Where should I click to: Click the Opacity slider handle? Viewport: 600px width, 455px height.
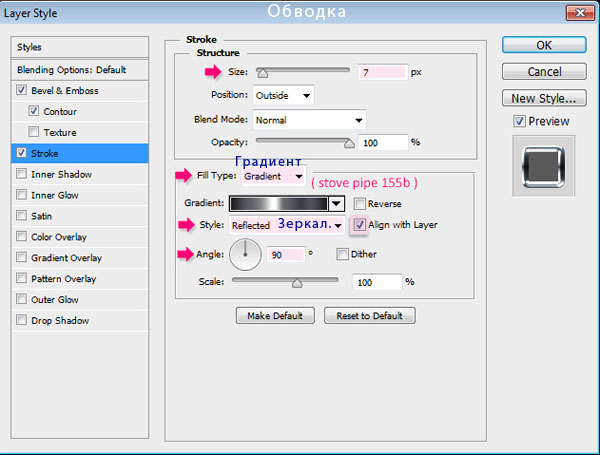(x=349, y=144)
